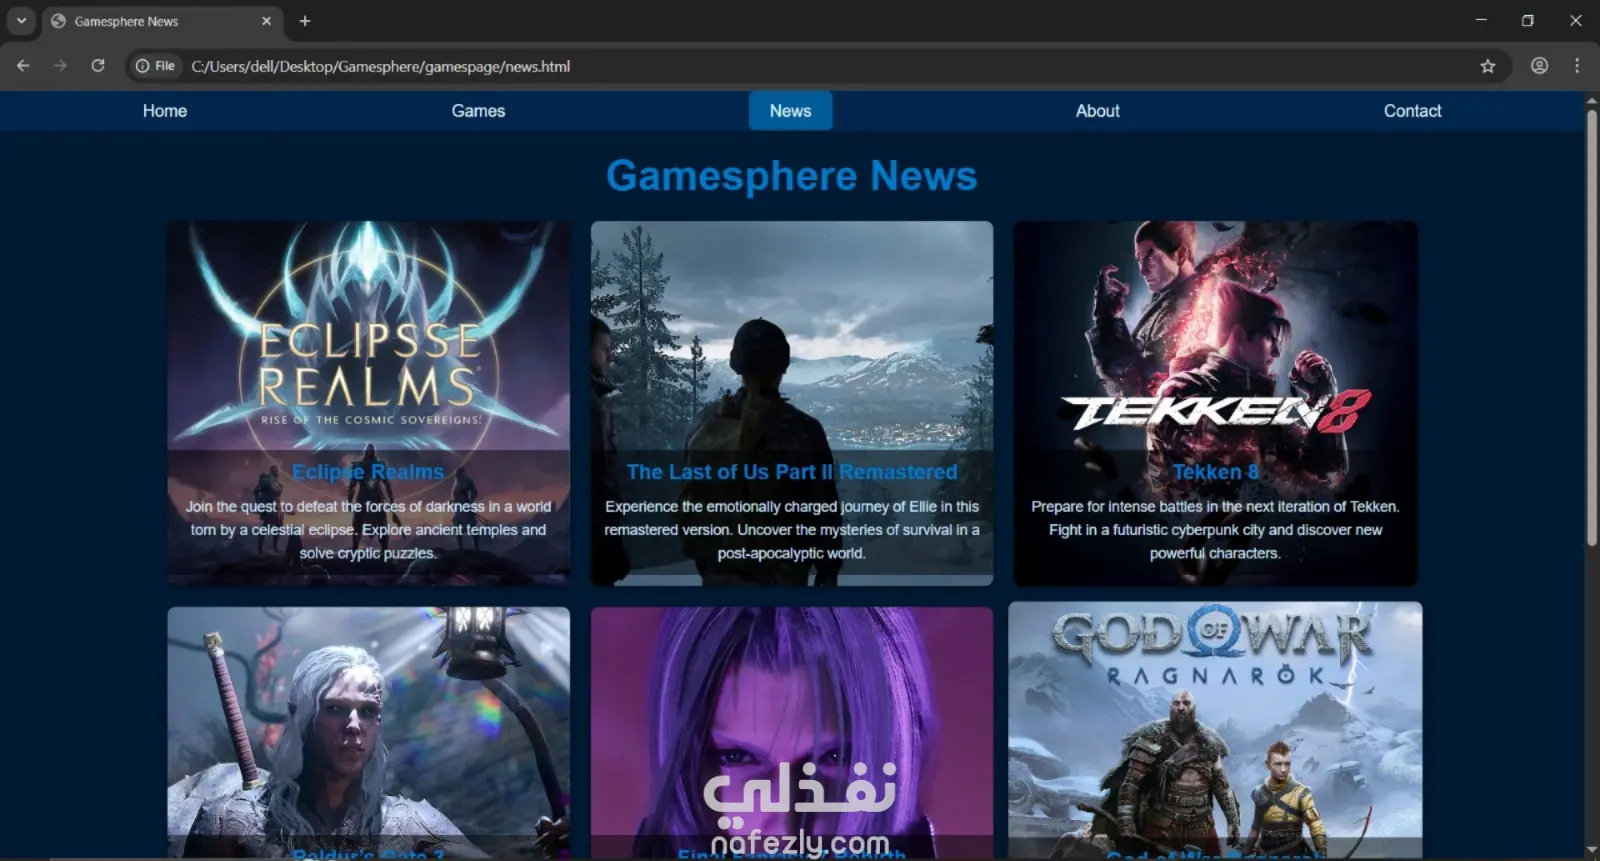This screenshot has width=1600, height=861.
Task: Close the Gamesphere News tab
Action: click(x=266, y=21)
